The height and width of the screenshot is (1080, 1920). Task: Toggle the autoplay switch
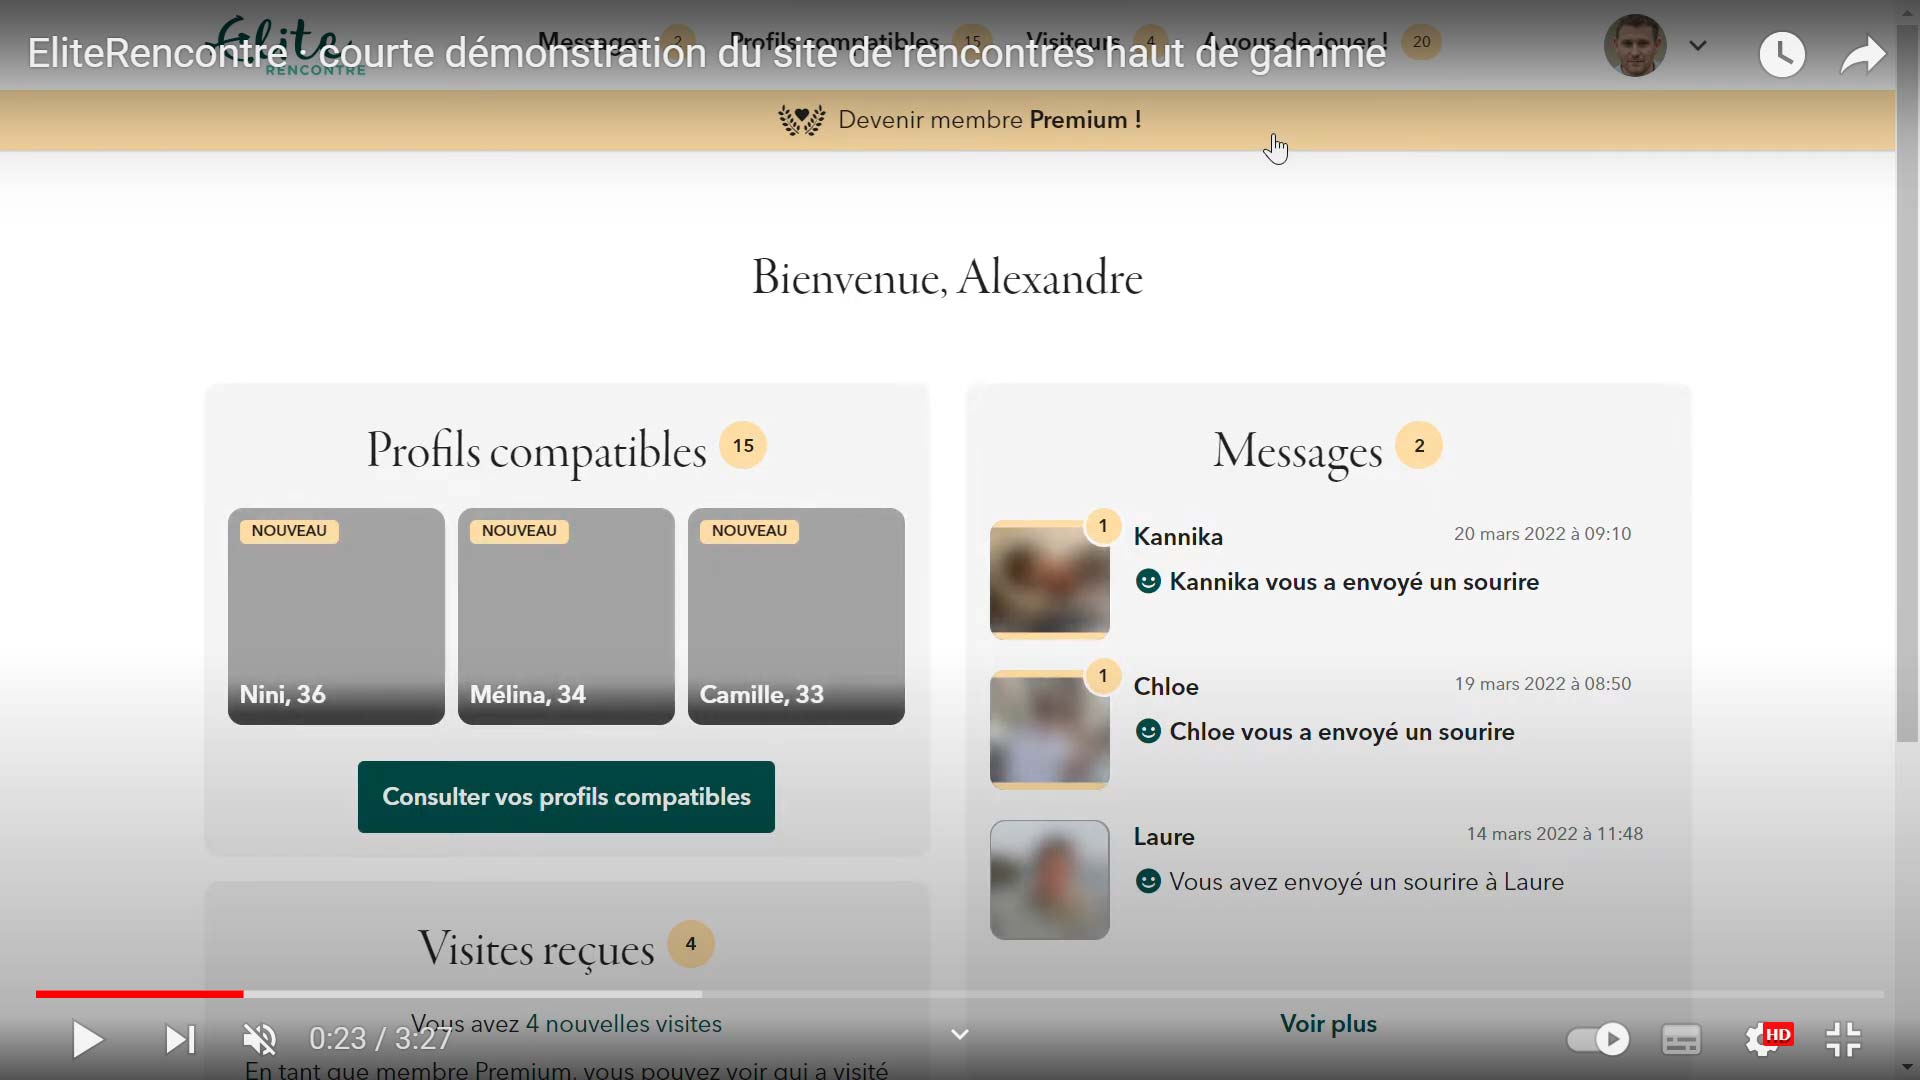[x=1598, y=1040]
